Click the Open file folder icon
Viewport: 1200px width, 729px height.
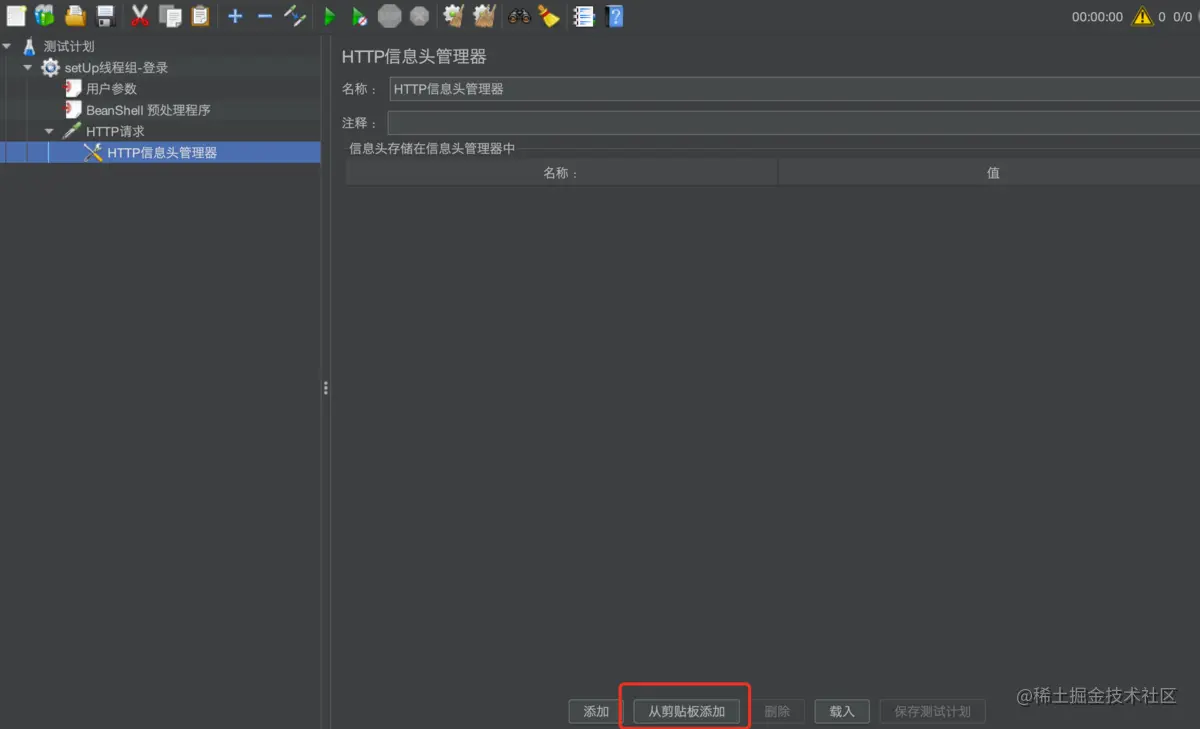tap(75, 15)
